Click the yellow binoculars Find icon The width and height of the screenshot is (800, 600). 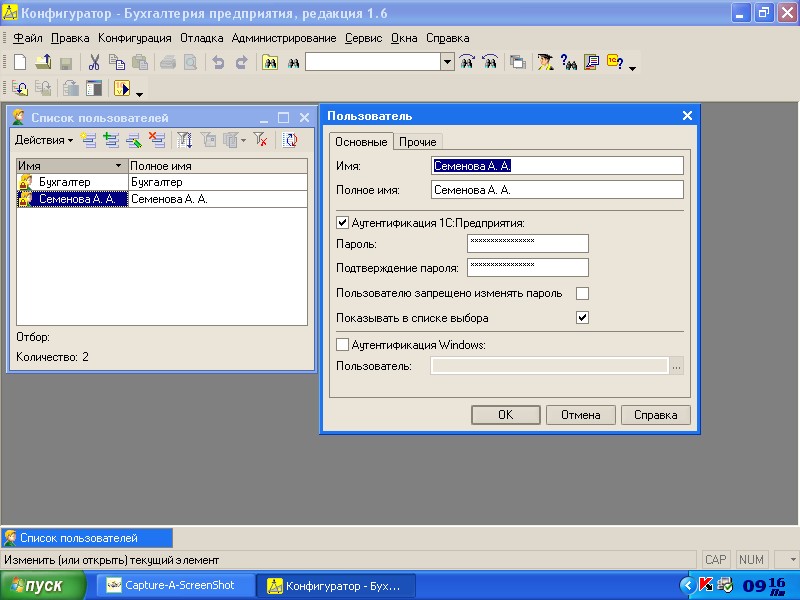[270, 63]
